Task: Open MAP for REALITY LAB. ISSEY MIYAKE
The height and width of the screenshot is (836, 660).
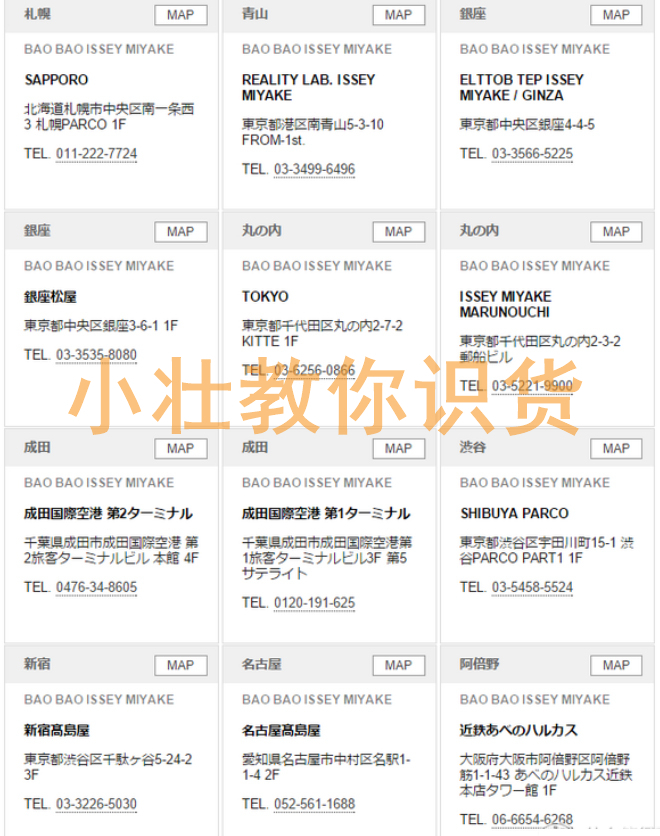Action: coord(399,15)
